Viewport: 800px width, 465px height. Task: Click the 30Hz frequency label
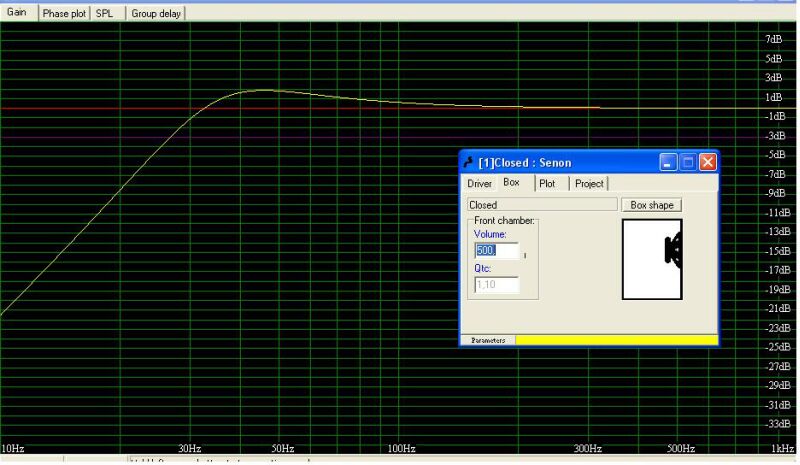(x=189, y=449)
